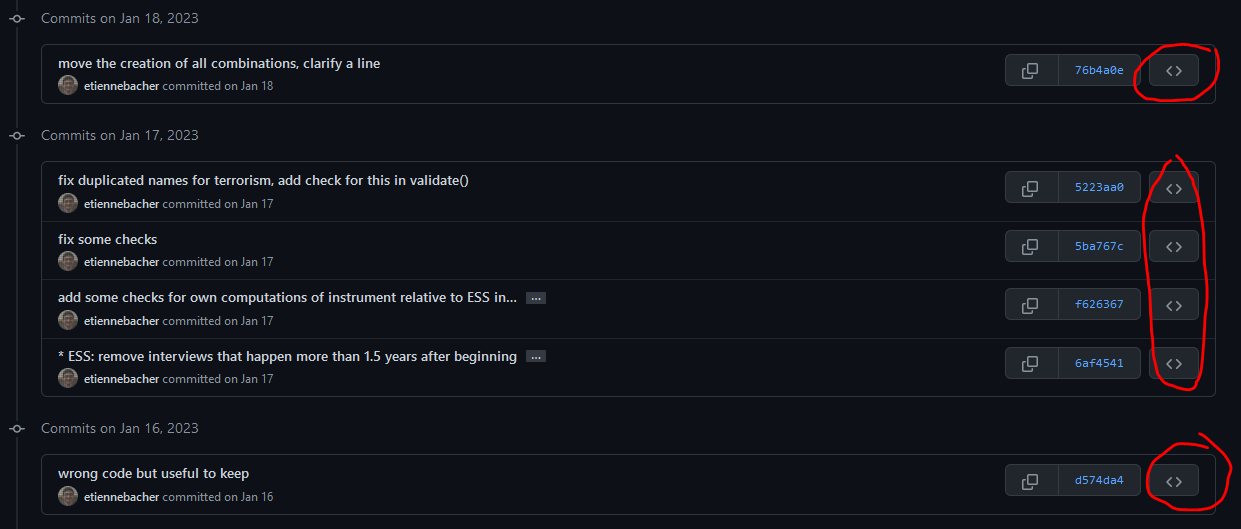Screen dimensions: 1241x529
Task: Browse repository at commit 5ba767c
Action: click(x=1174, y=246)
